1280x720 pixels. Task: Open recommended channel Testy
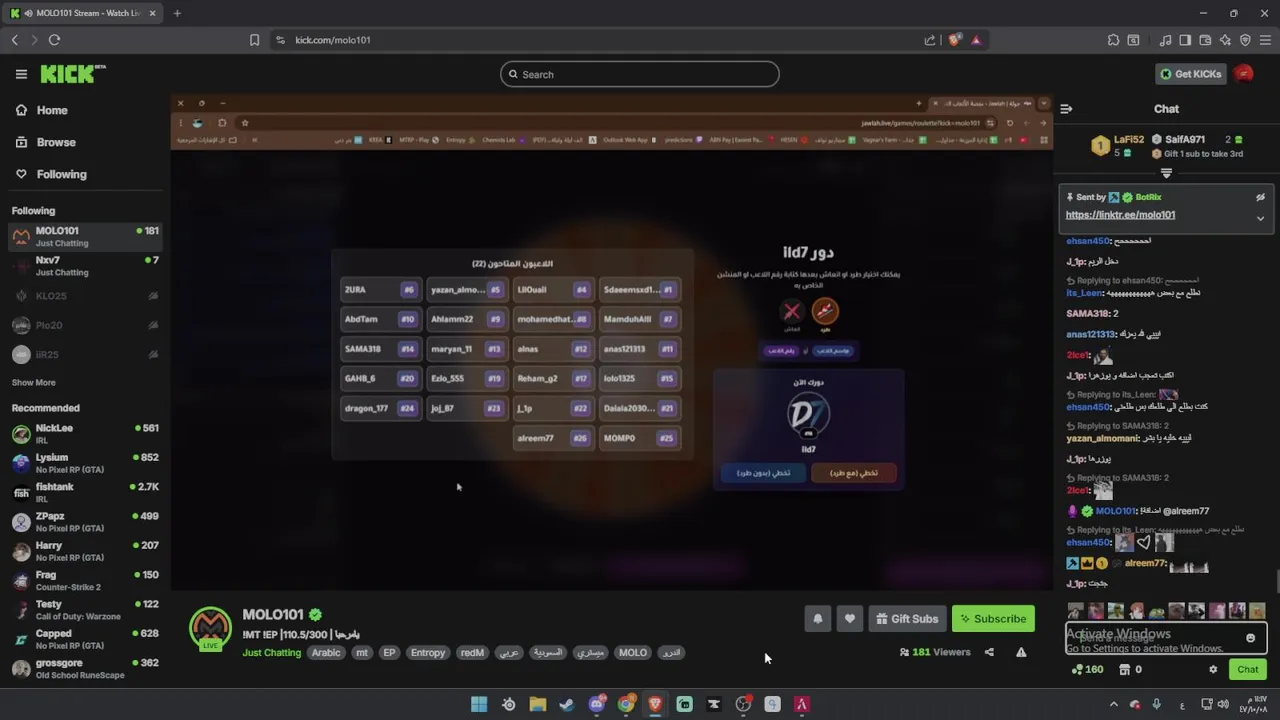[85, 610]
